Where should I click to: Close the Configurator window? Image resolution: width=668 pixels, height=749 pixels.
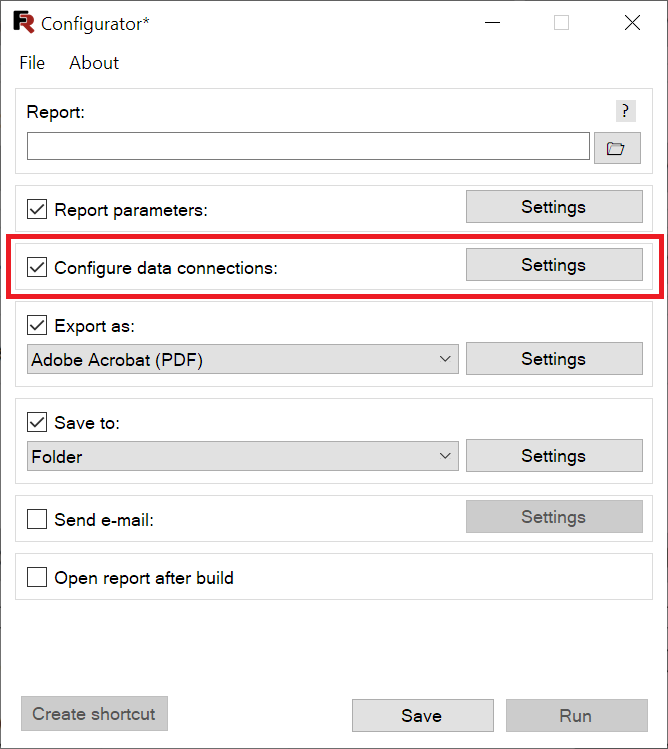632,22
